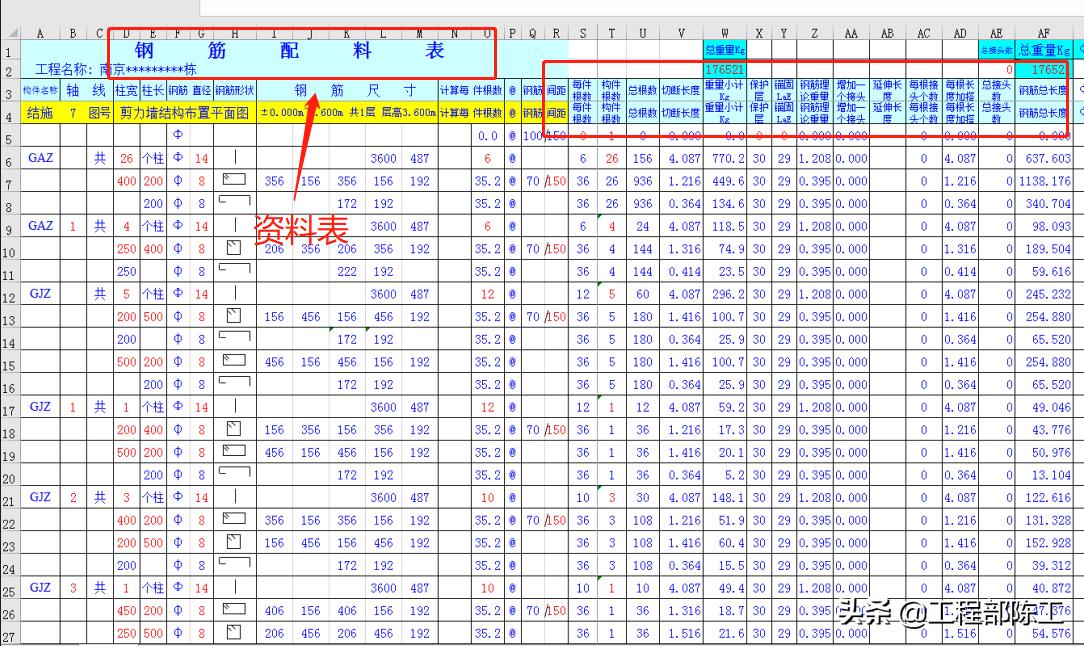Click the total weight value 176521
The width and height of the screenshot is (1084, 646).
tap(724, 71)
